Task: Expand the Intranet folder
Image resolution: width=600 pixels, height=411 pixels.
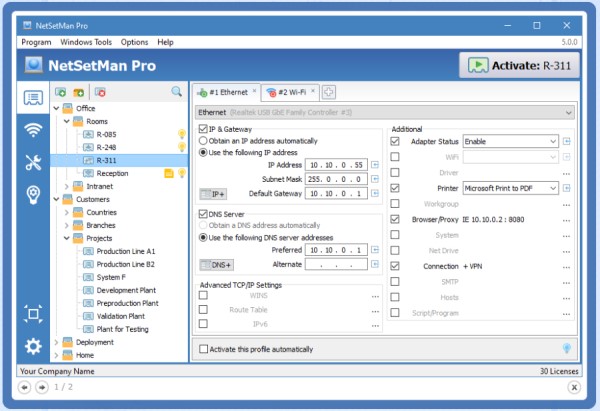Action: (x=67, y=187)
